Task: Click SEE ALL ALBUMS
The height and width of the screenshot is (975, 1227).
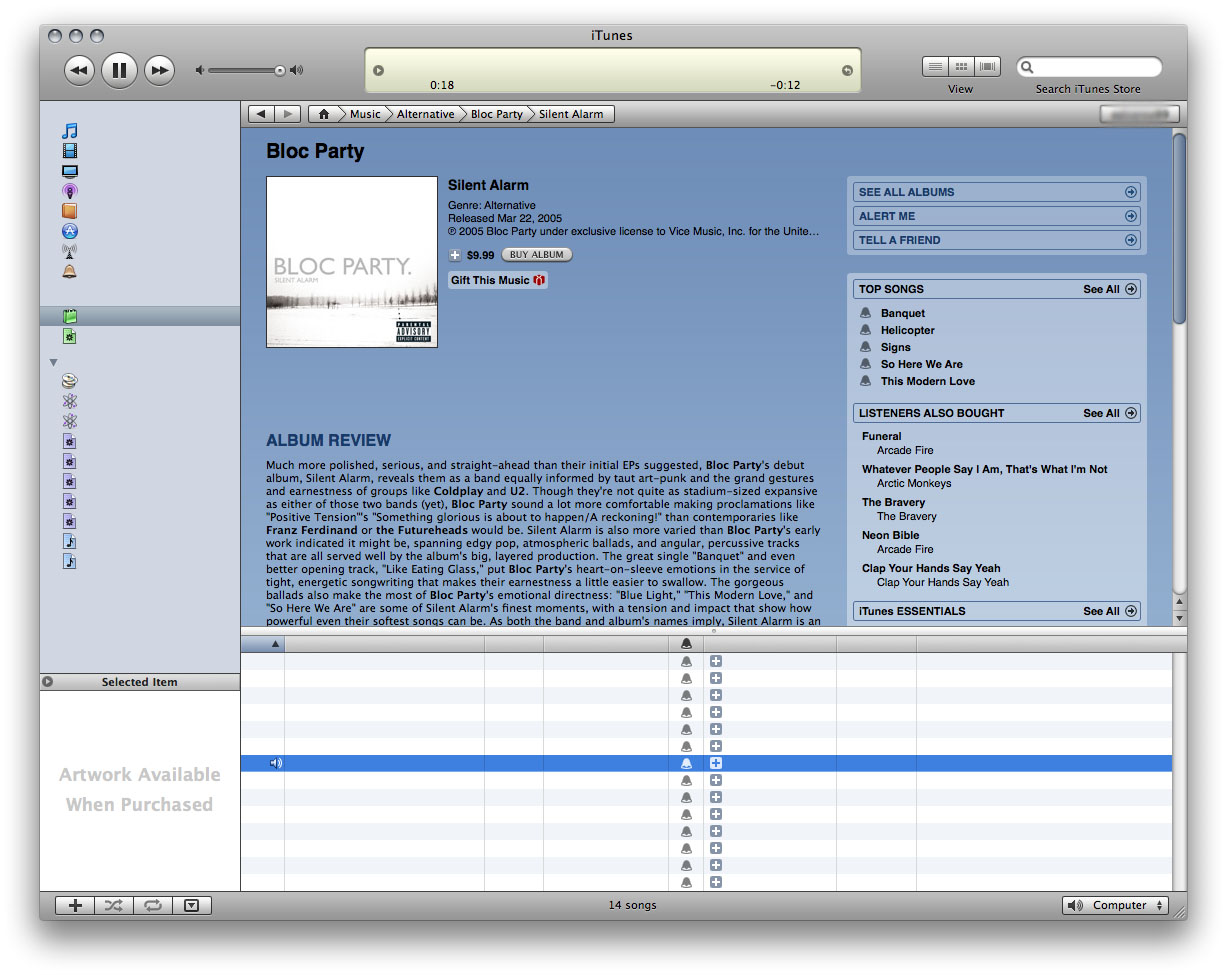Action: pos(998,192)
